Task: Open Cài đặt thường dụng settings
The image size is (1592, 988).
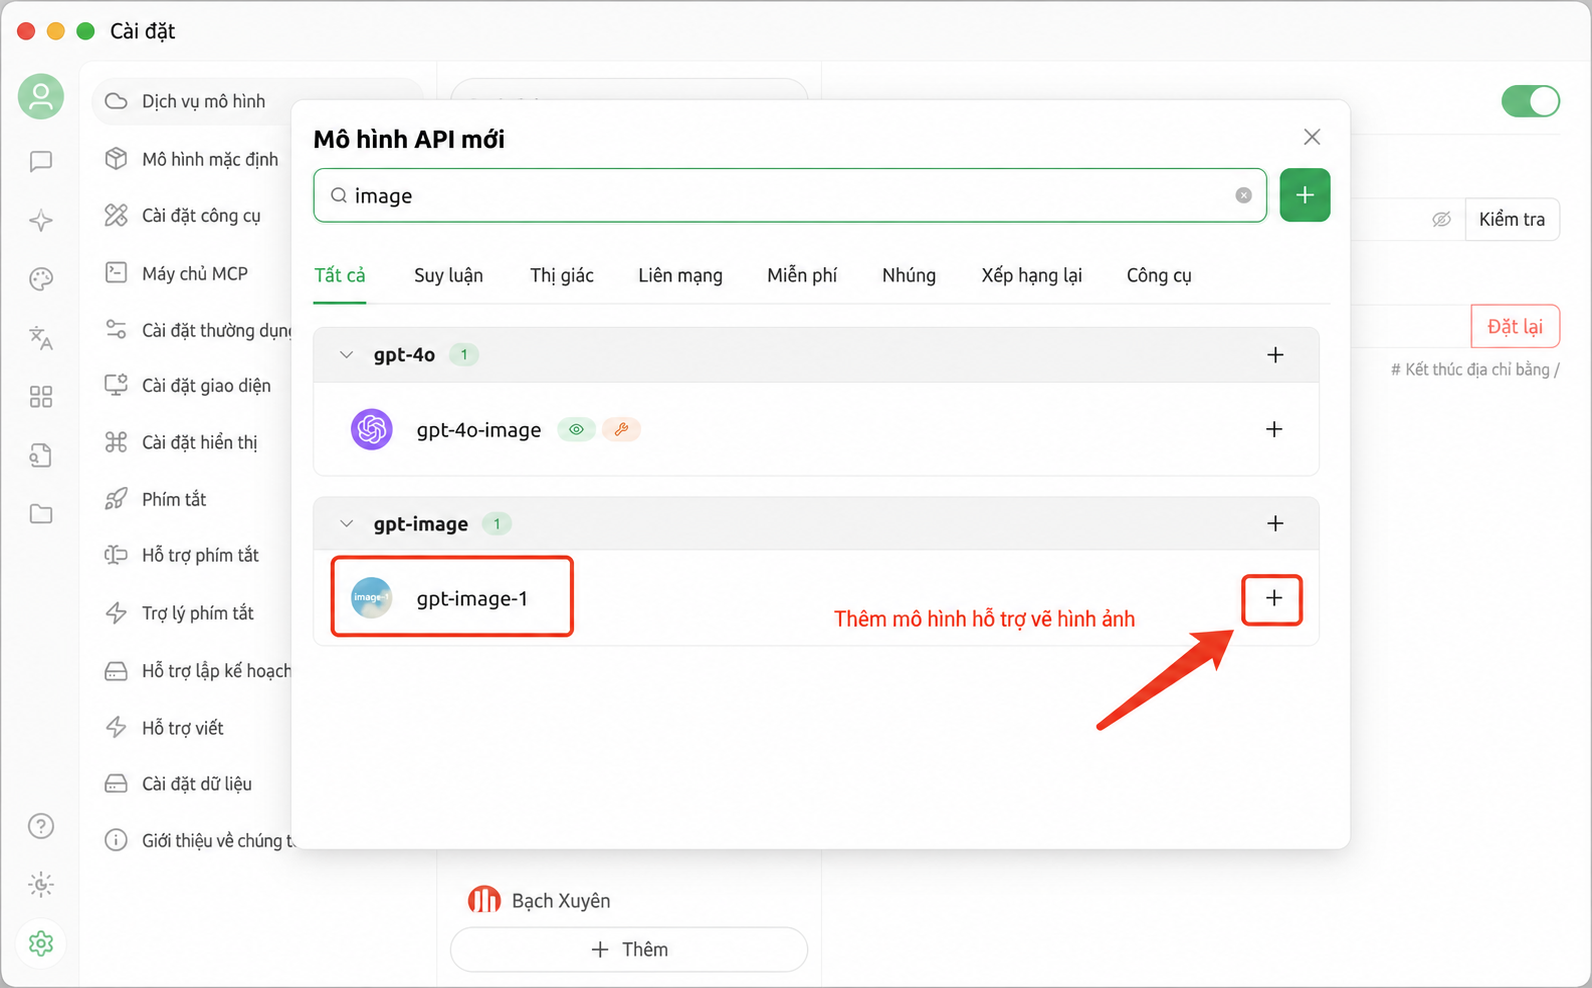Action: pyautogui.click(x=217, y=329)
